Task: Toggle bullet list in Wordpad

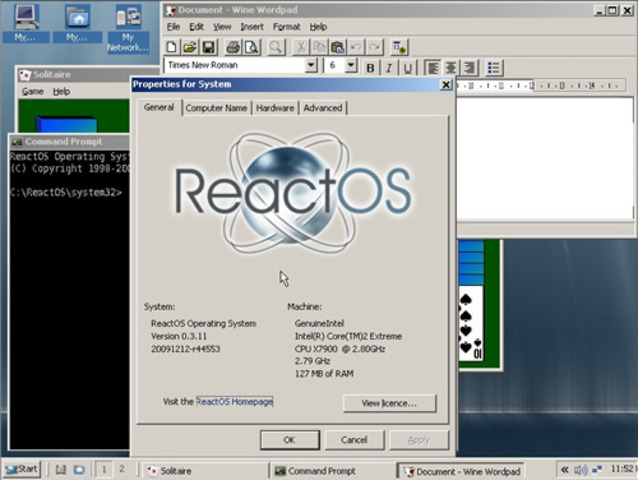Action: pyautogui.click(x=494, y=68)
